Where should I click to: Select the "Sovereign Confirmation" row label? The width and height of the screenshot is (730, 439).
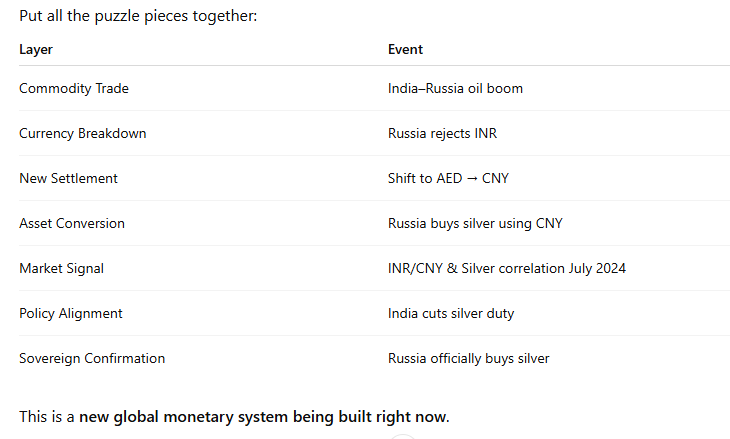(92, 358)
